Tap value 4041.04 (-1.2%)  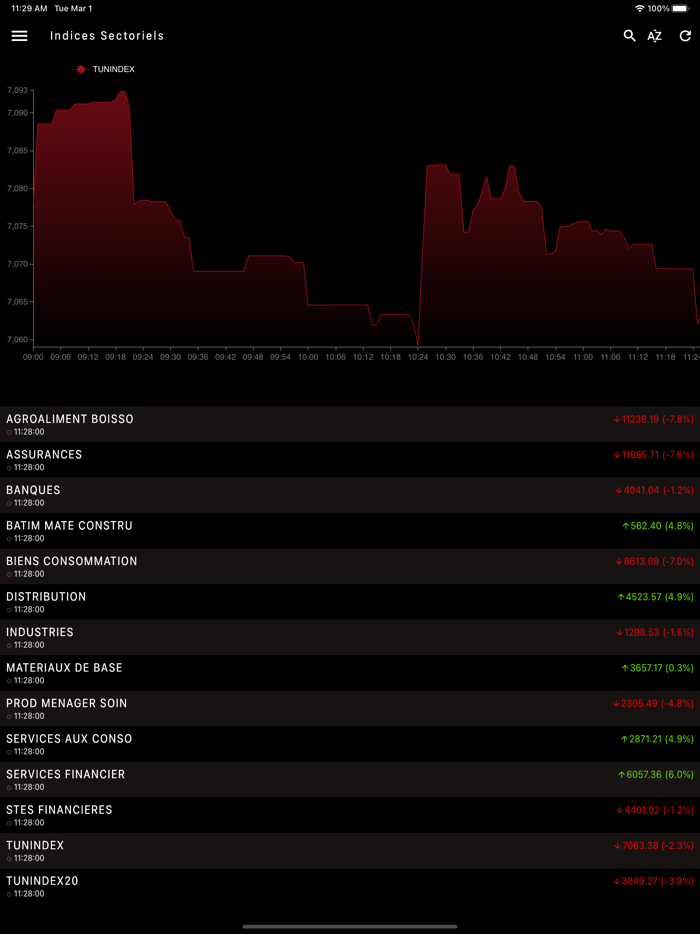pos(655,491)
